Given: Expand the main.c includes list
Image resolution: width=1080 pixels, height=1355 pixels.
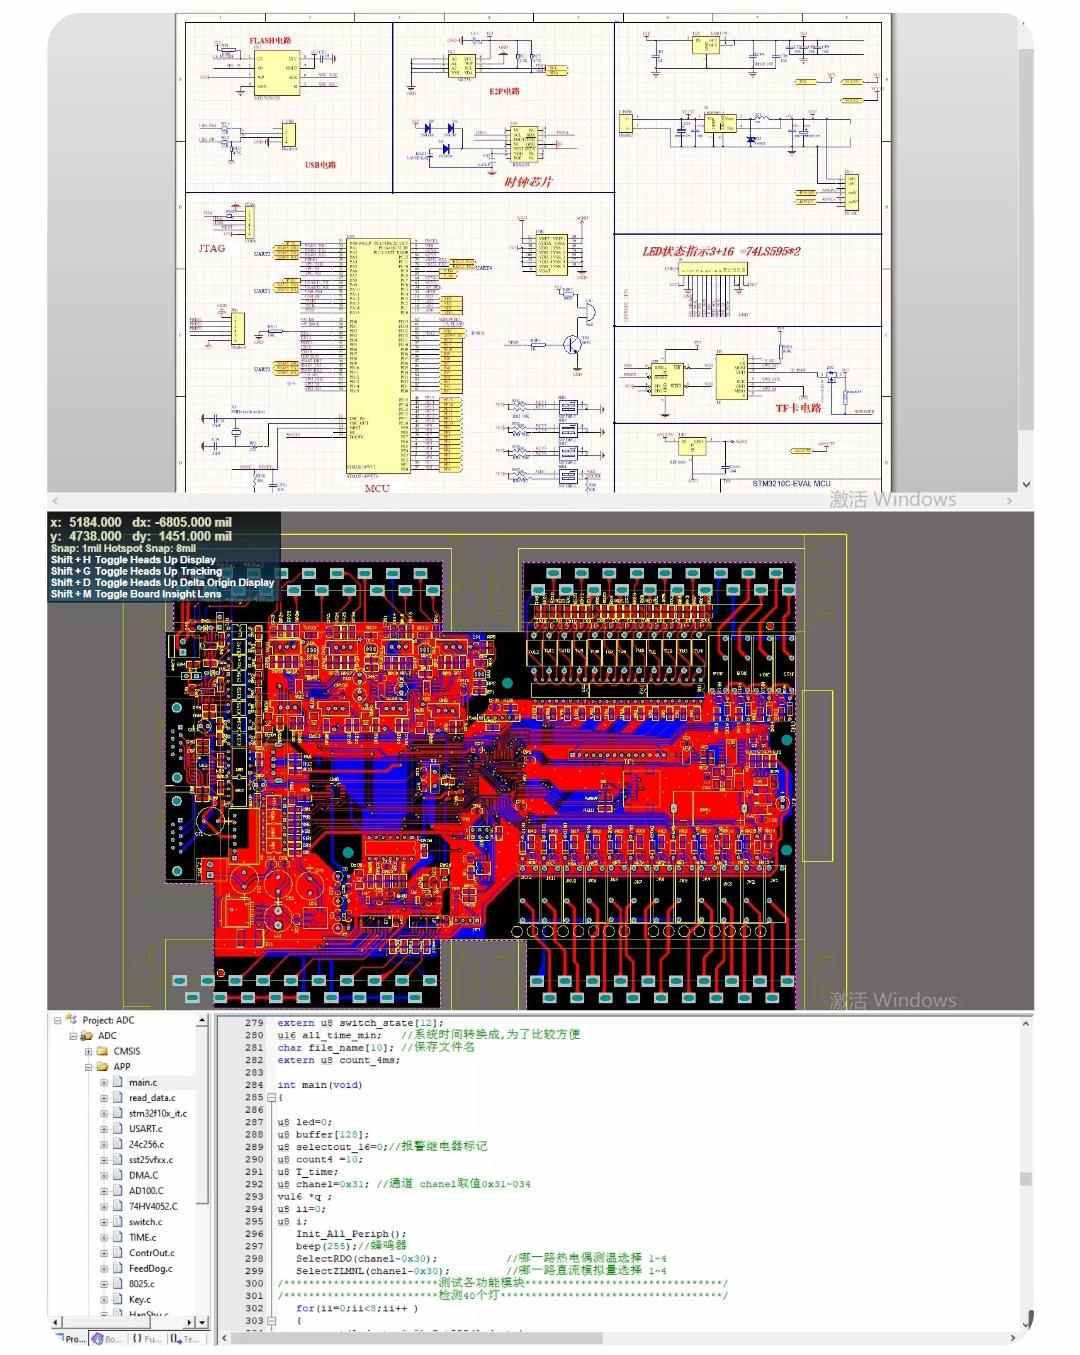Looking at the screenshot, I should (103, 1082).
